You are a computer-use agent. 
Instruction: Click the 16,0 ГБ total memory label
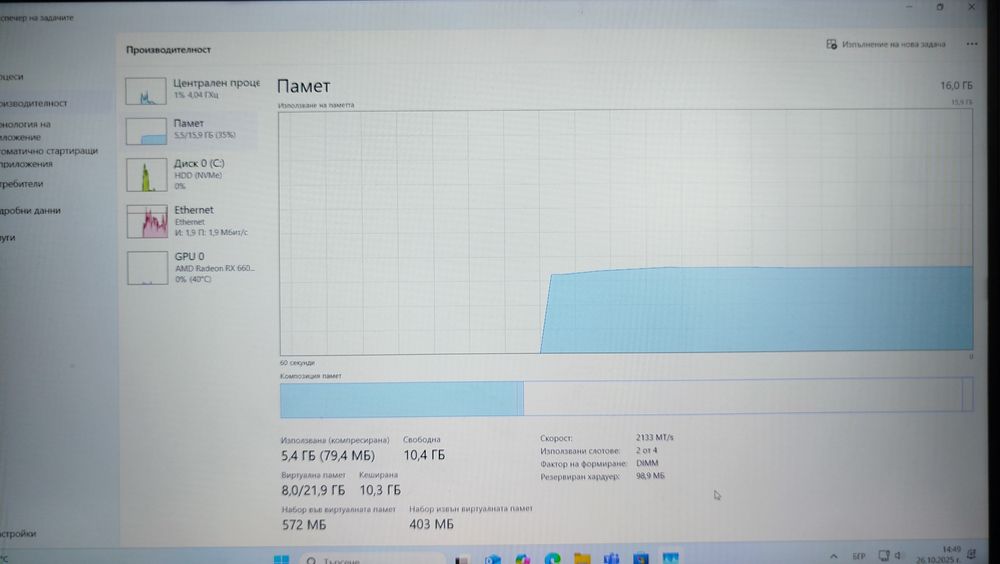(956, 85)
